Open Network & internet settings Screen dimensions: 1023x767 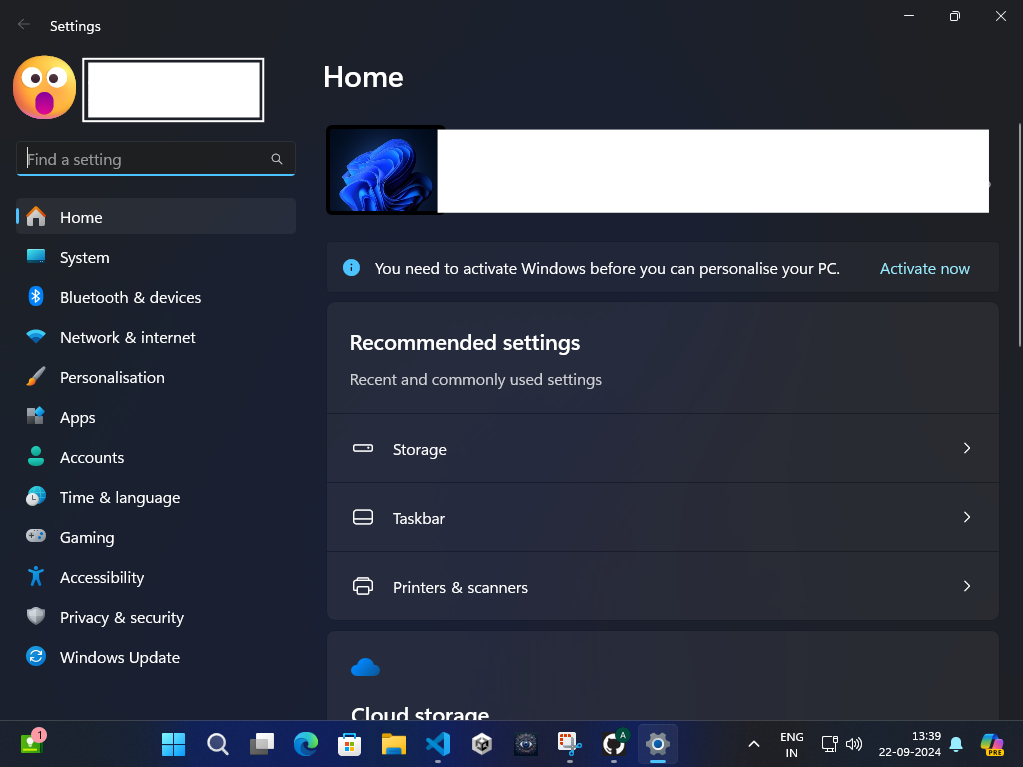point(155,337)
